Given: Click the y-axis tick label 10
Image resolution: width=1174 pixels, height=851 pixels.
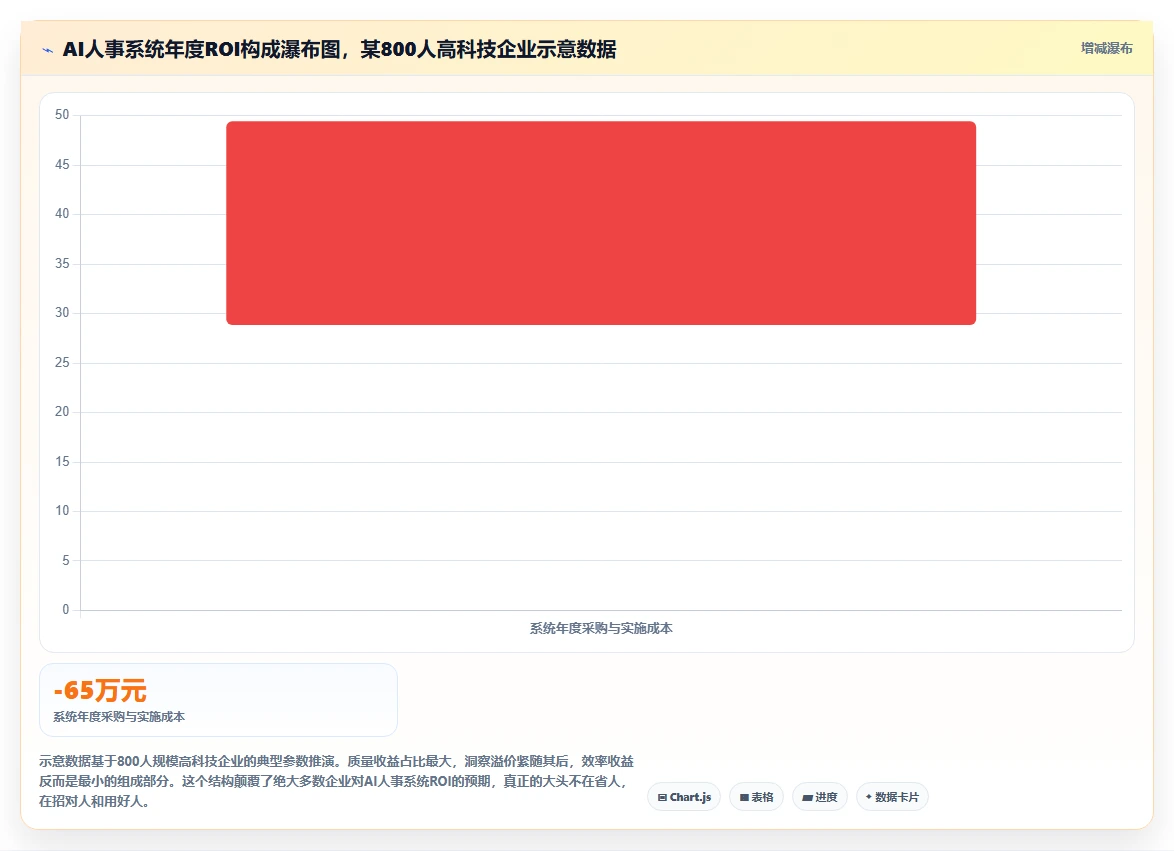Looking at the screenshot, I should pyautogui.click(x=62, y=511).
